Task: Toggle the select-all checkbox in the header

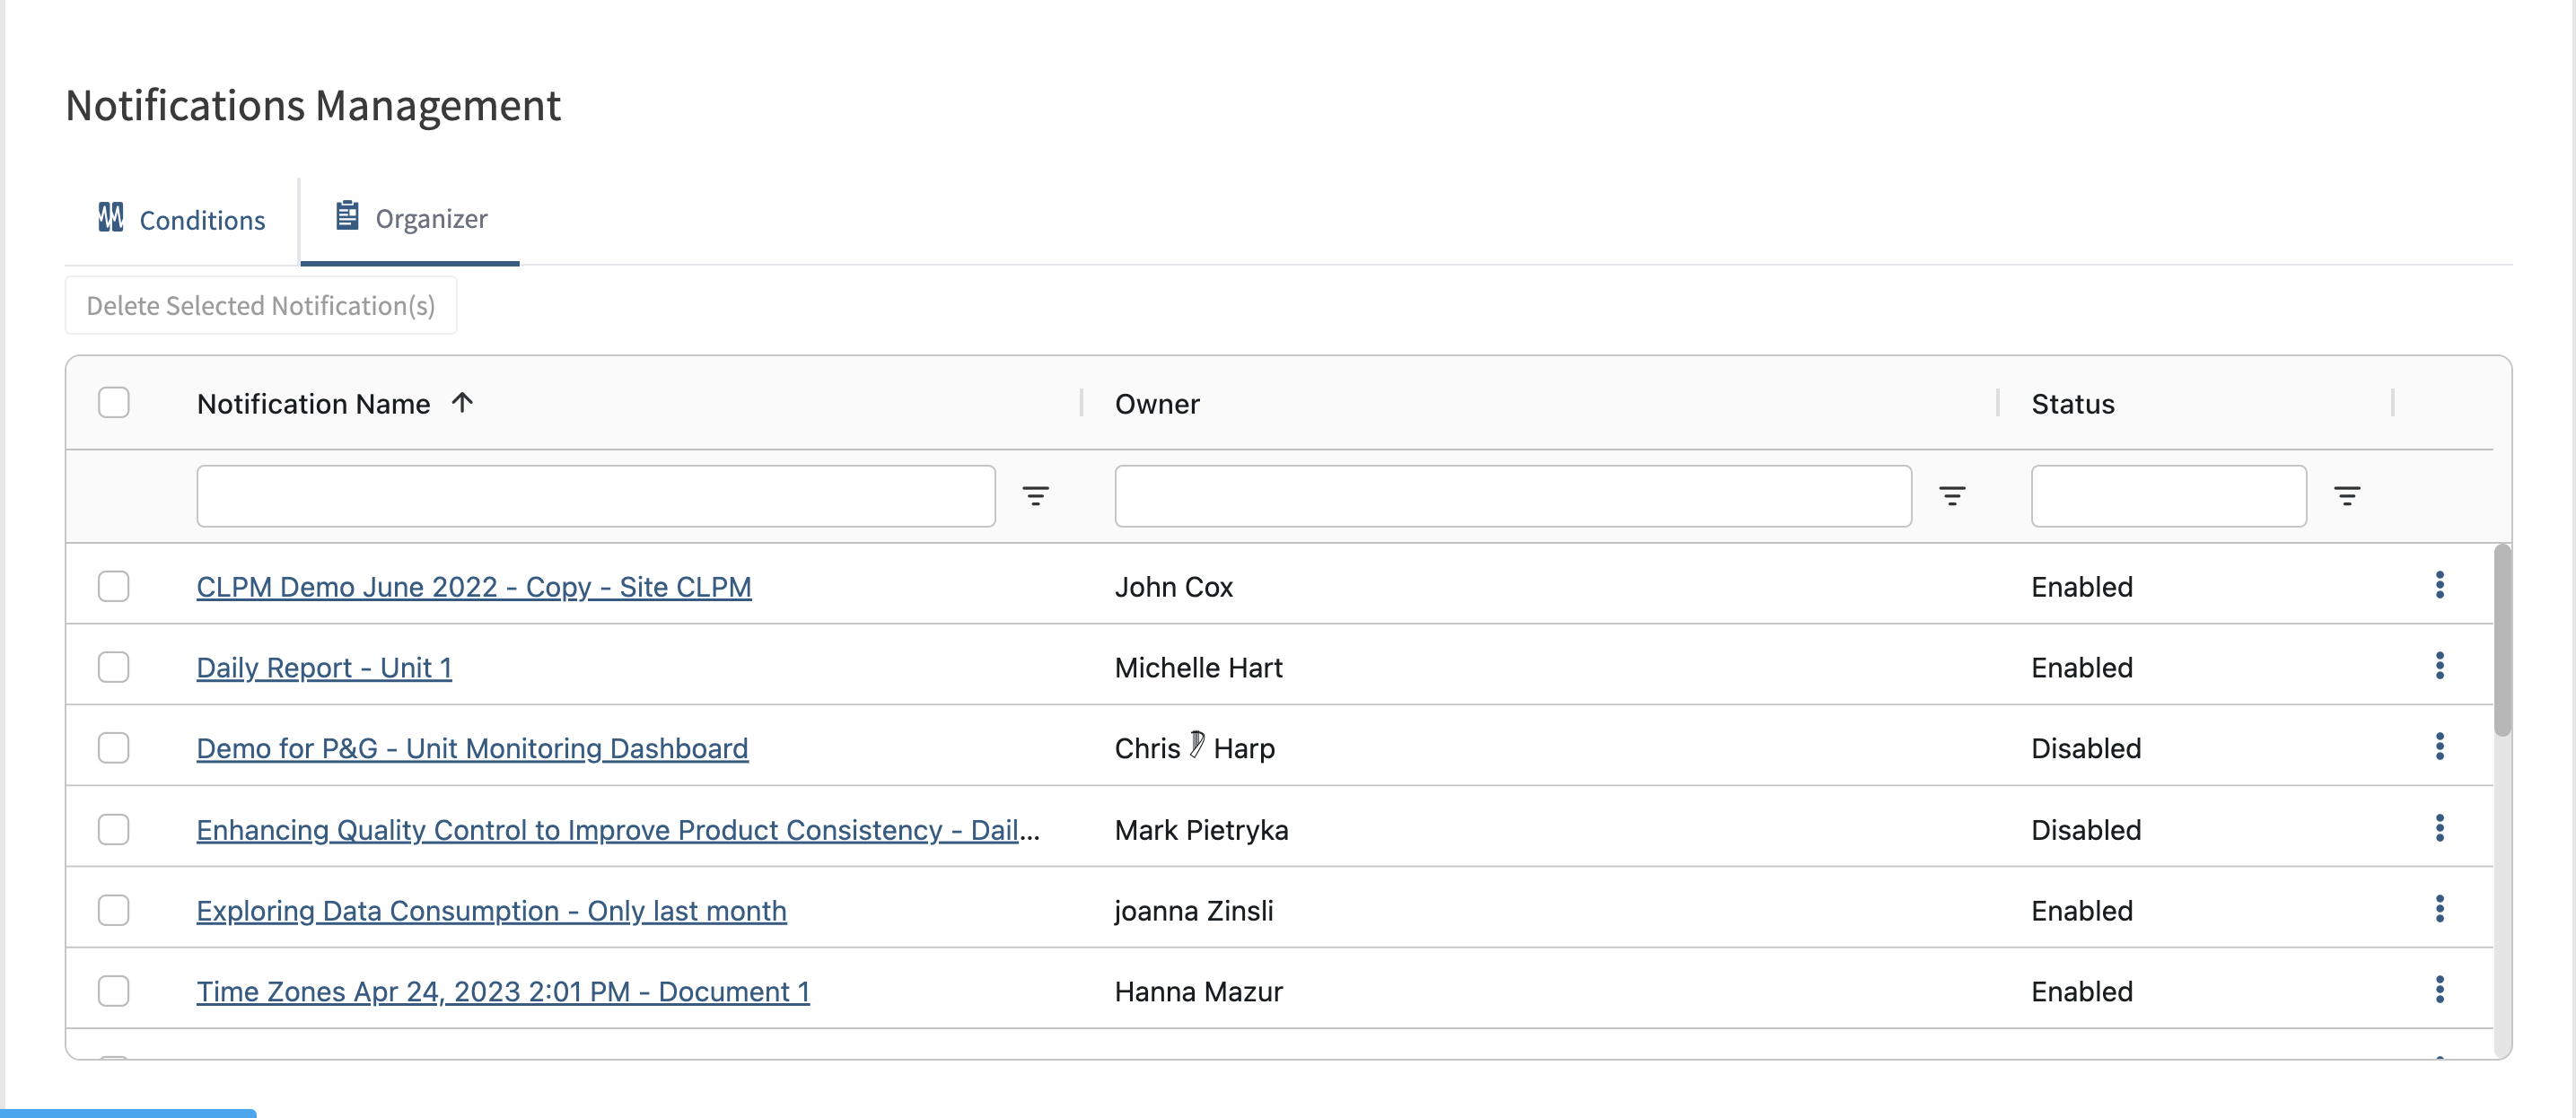Action: [114, 403]
